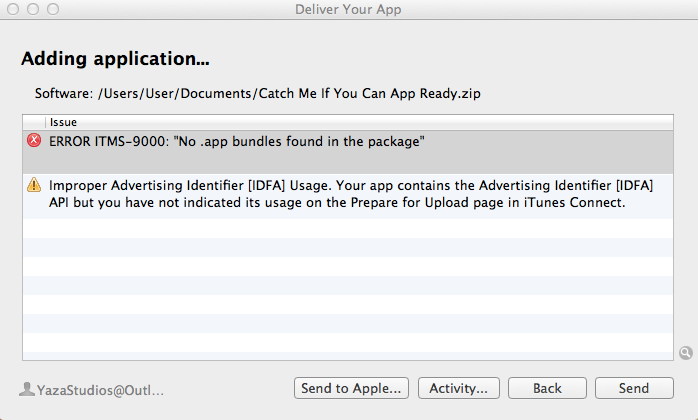Click the Adding application heading

pyautogui.click(x=115, y=59)
